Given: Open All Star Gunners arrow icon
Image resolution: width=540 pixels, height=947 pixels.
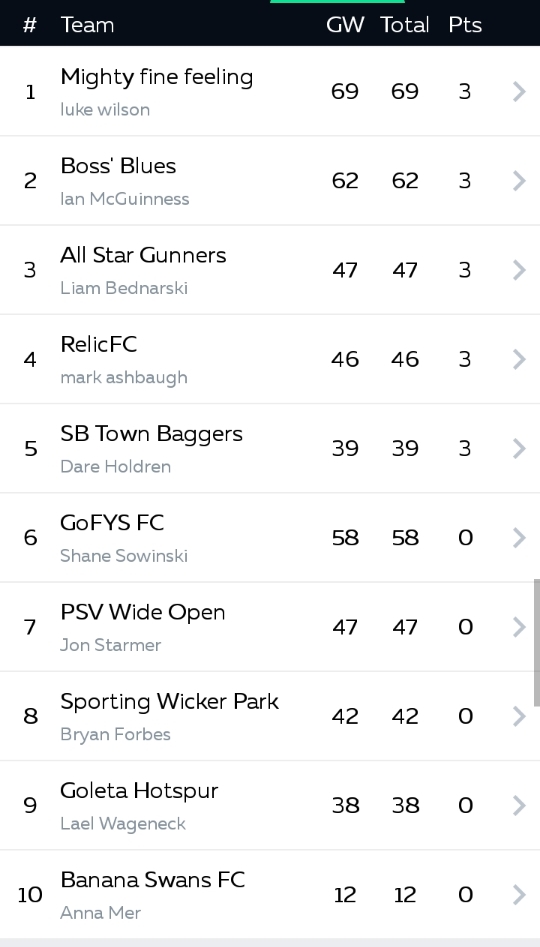Looking at the screenshot, I should (519, 270).
